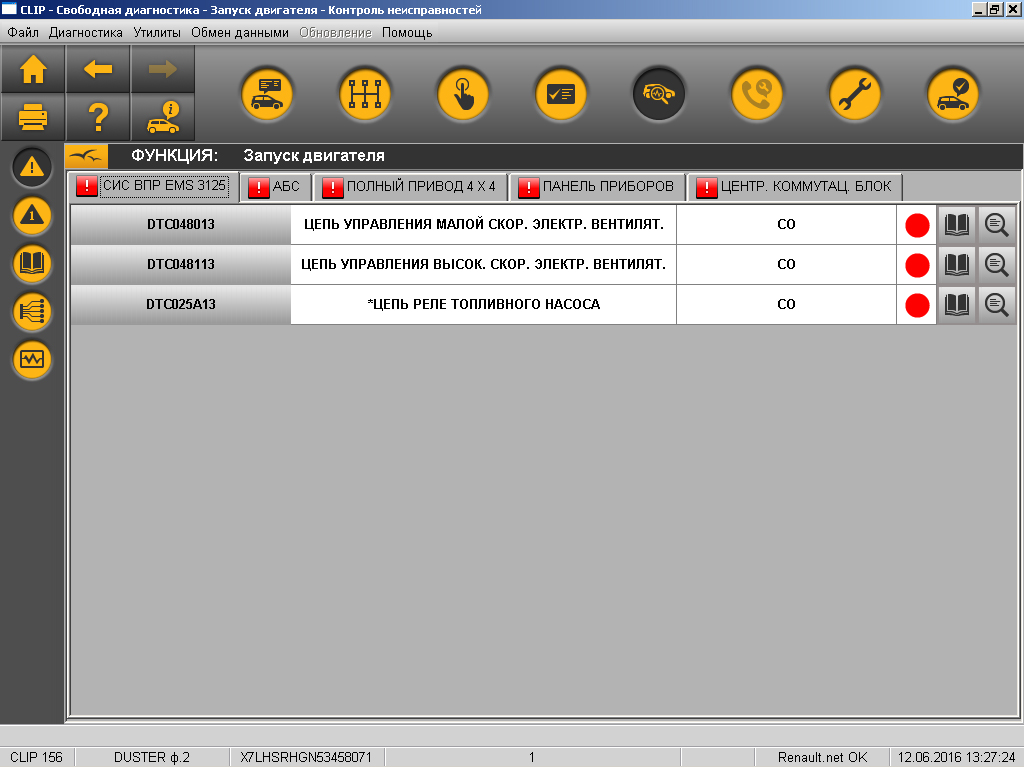The image size is (1024, 768).
Task: Click the CLIP 156 status bar entry
Action: point(37,758)
